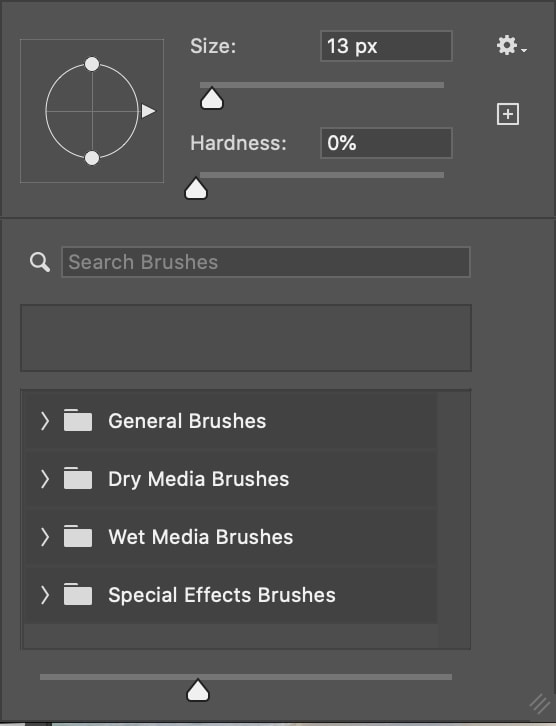Open the brush settings gear menu

point(511,45)
